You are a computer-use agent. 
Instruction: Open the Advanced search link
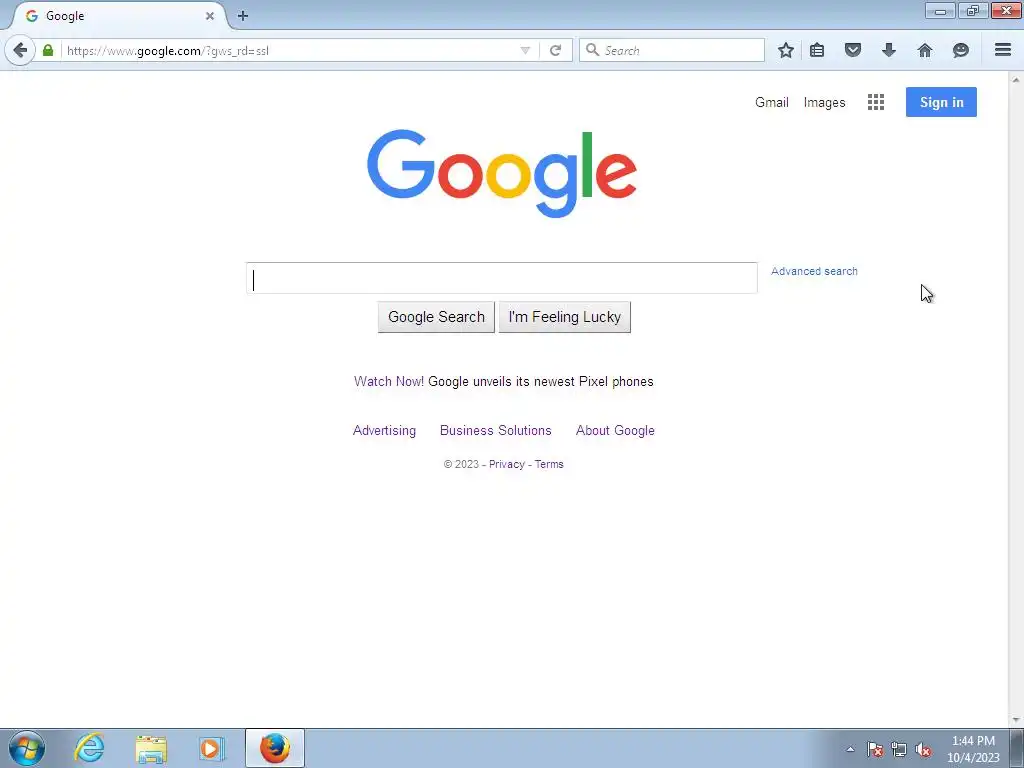click(x=814, y=271)
